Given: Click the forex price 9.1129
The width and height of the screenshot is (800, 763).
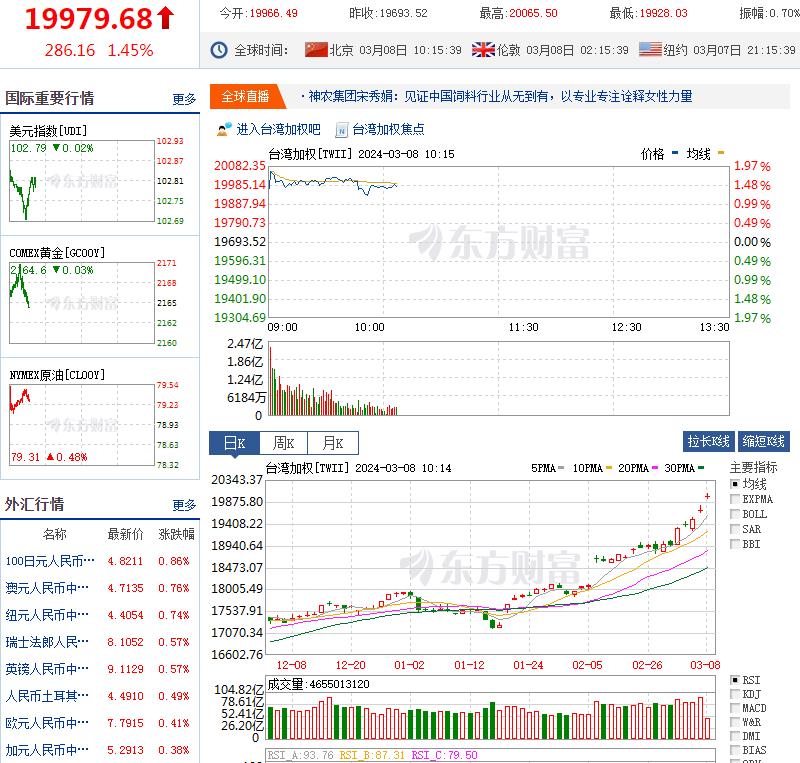Looking at the screenshot, I should [125, 669].
